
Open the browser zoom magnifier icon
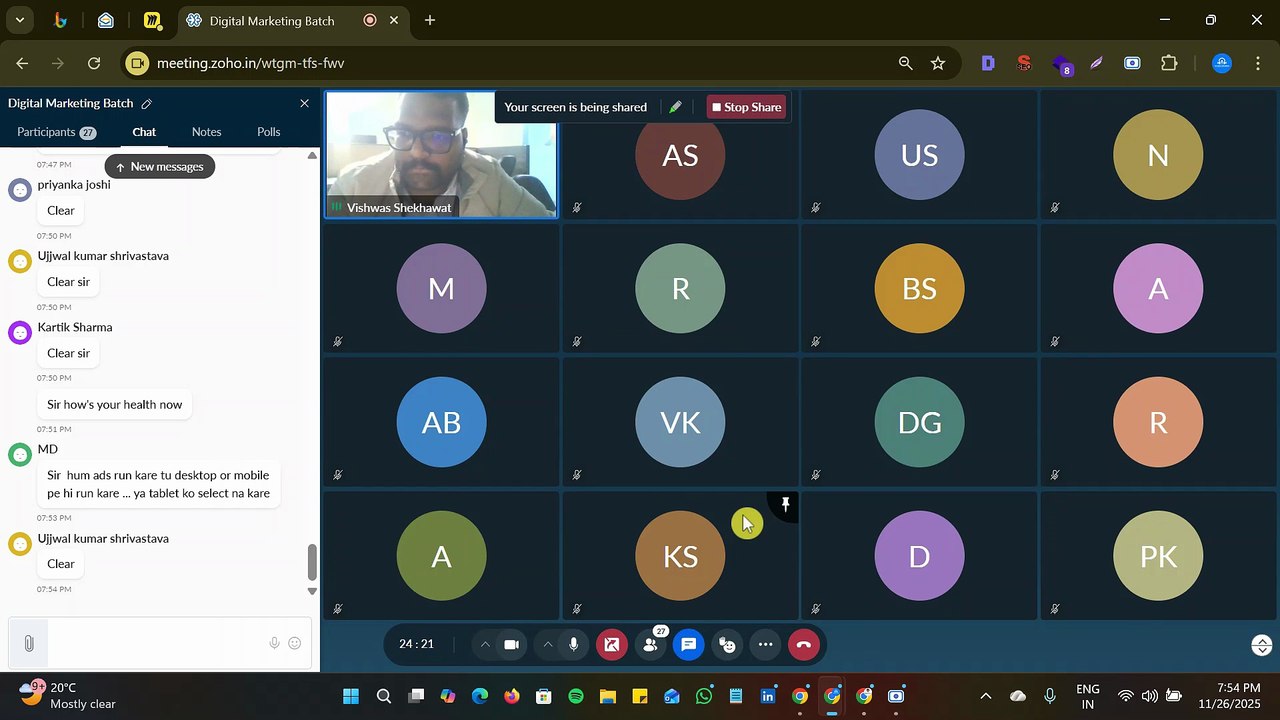[905, 63]
